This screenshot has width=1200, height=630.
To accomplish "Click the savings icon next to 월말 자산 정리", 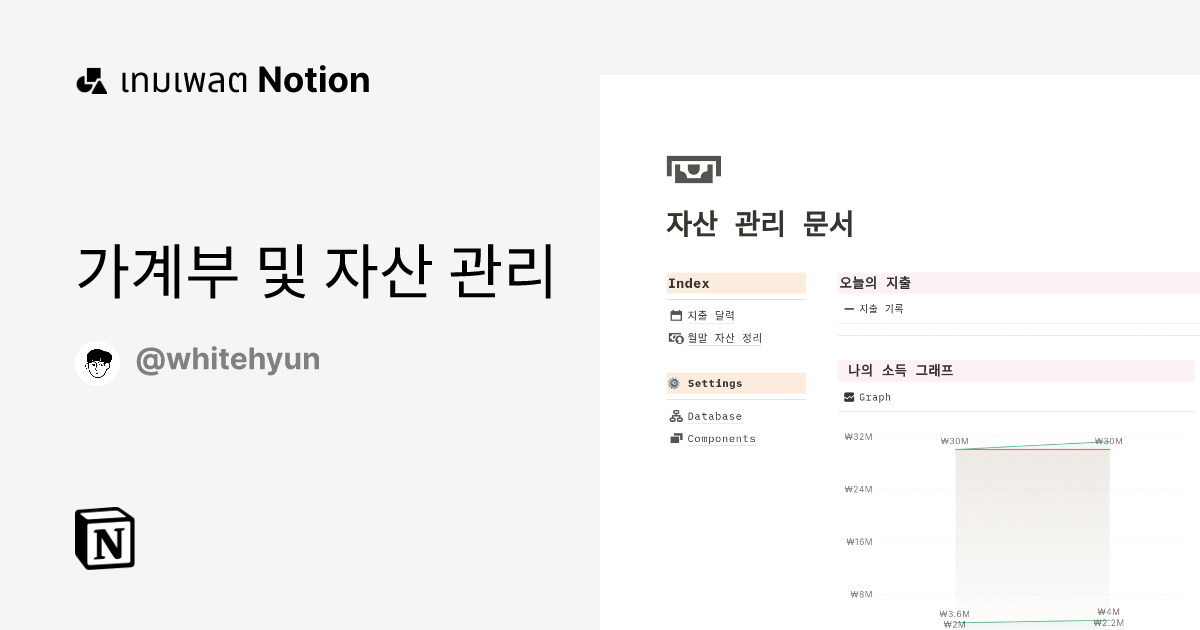I will click(x=677, y=337).
